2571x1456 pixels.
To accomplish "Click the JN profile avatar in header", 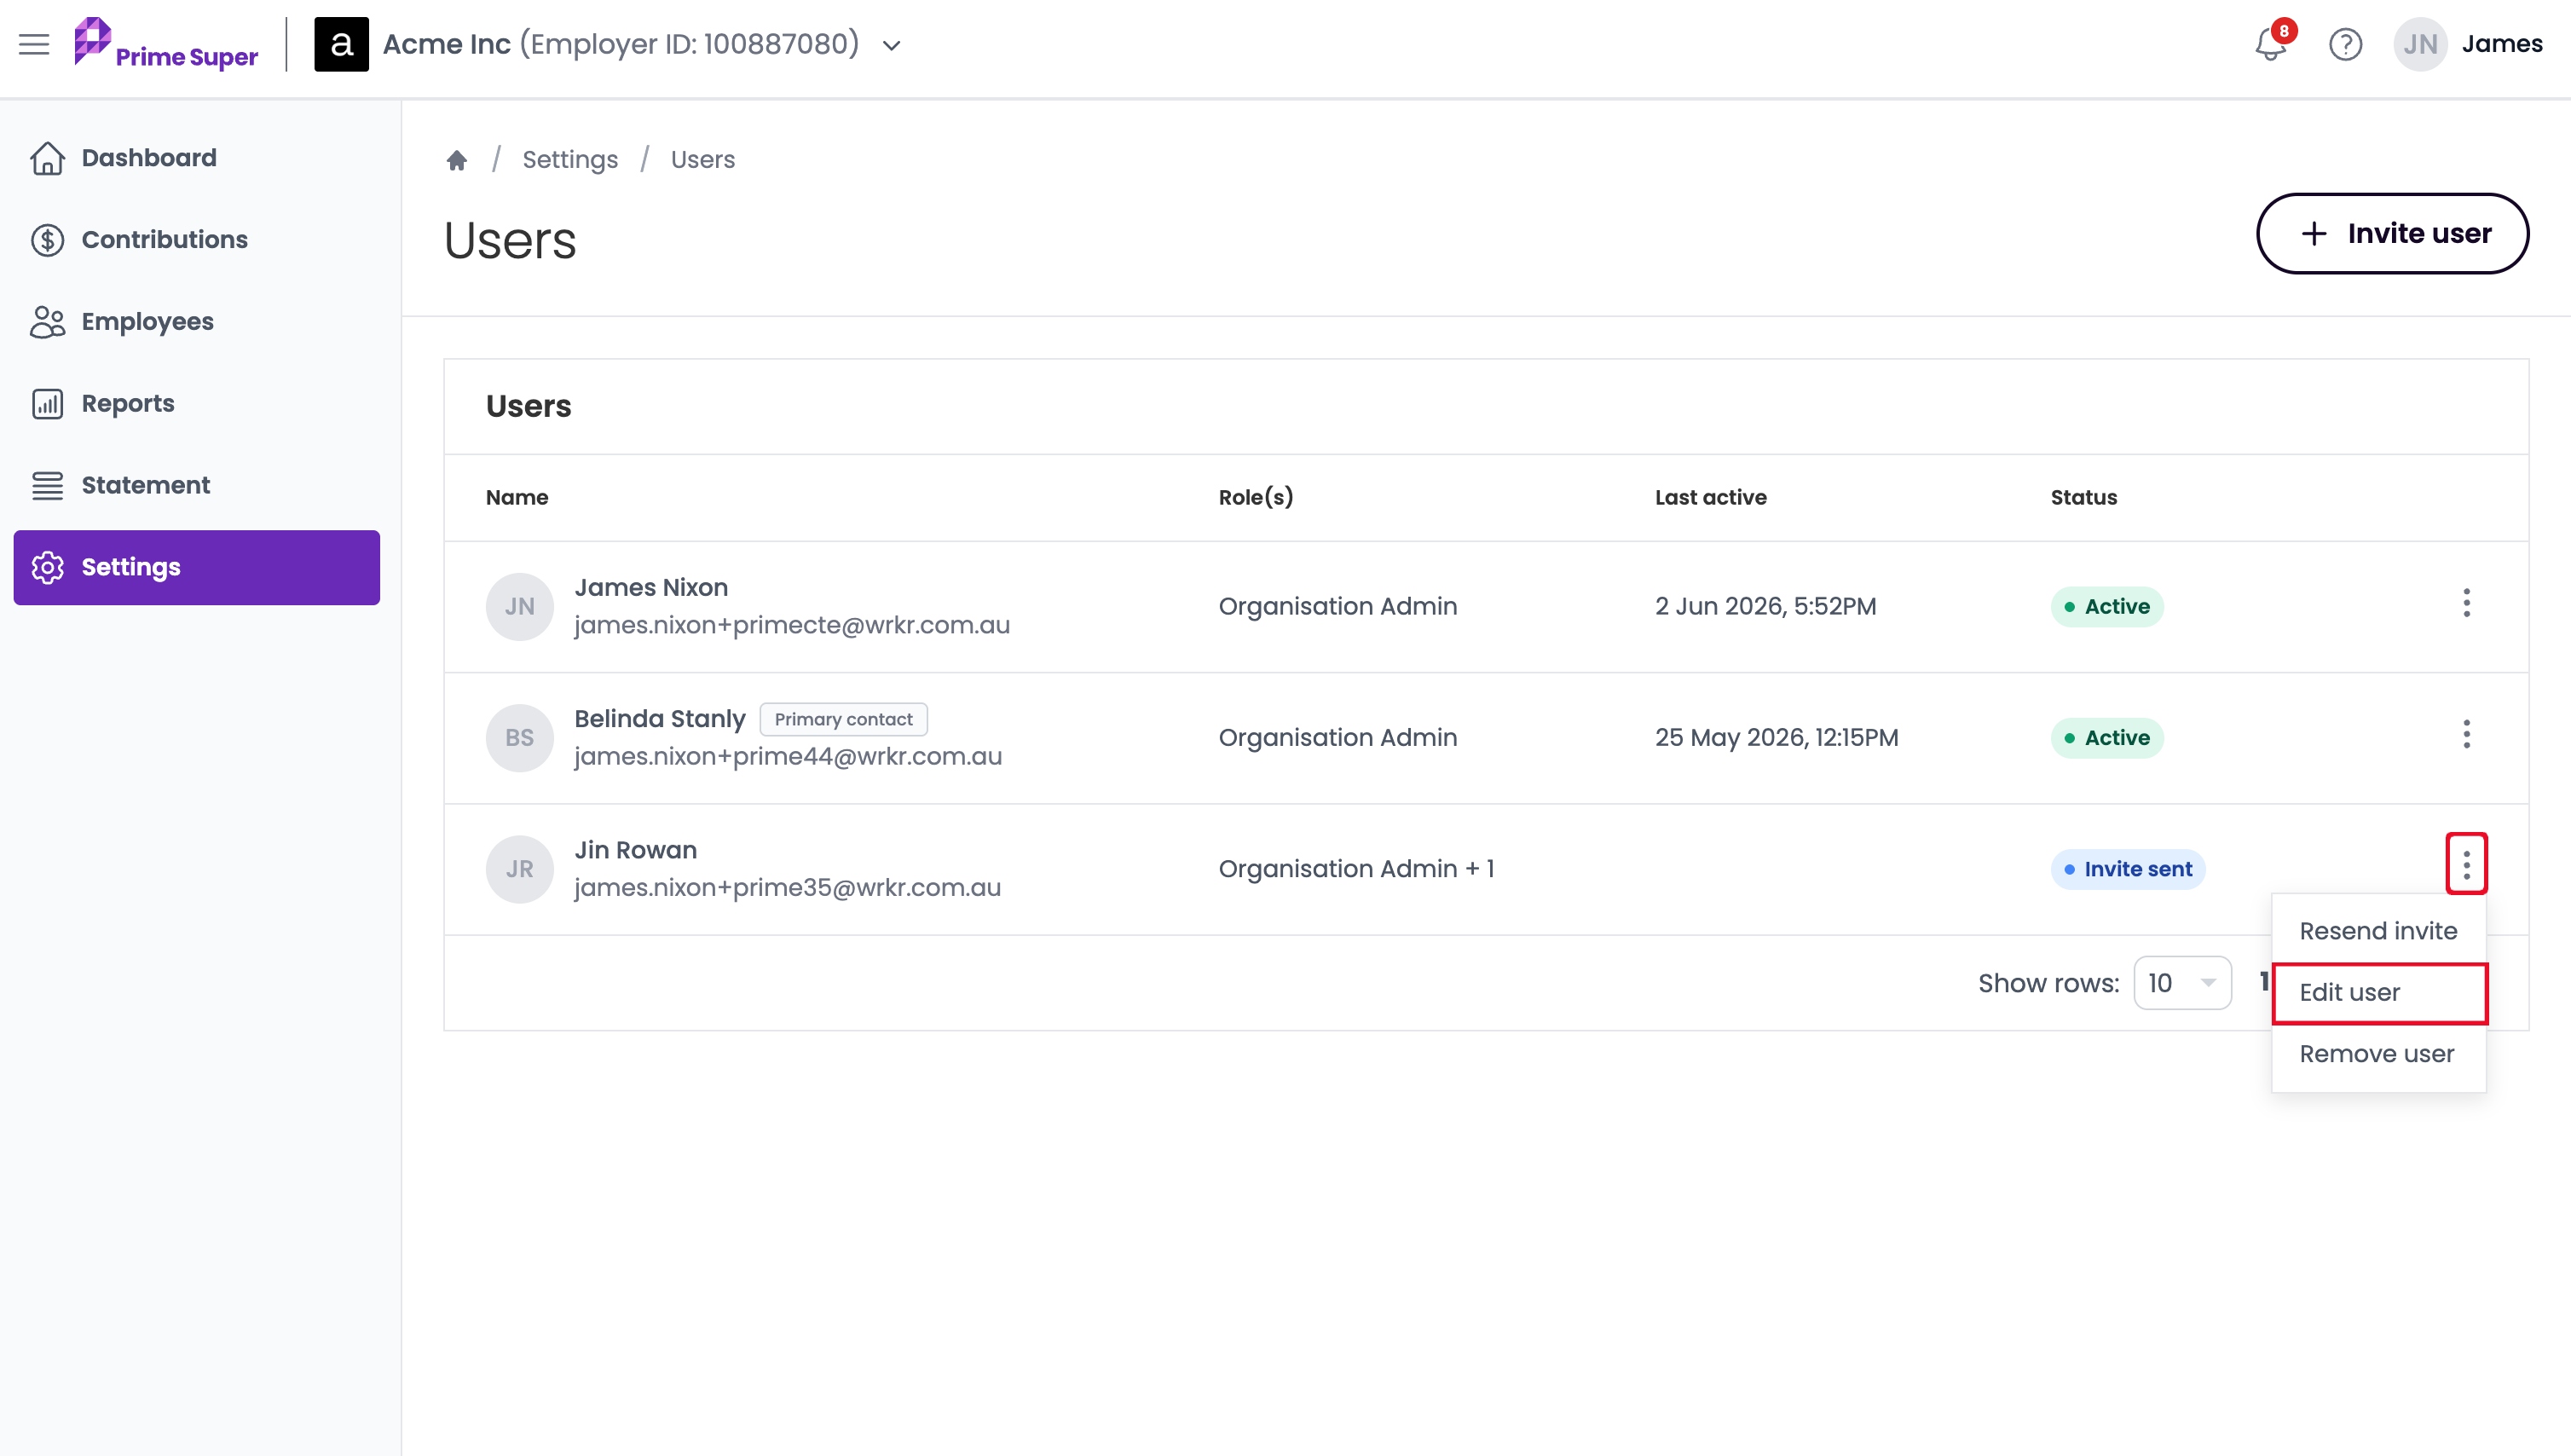I will (x=2420, y=44).
